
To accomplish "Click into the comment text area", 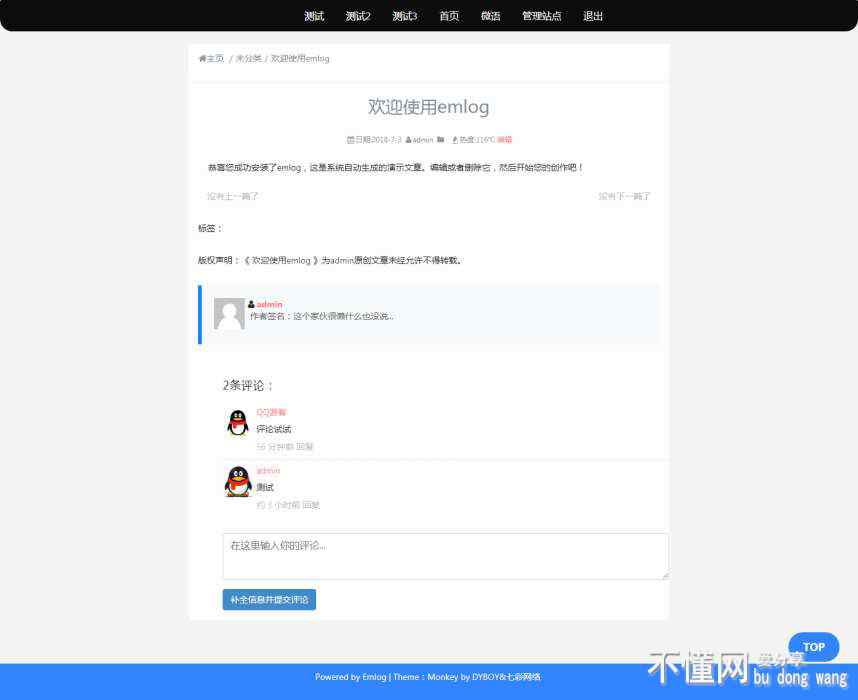I will tap(445, 556).
